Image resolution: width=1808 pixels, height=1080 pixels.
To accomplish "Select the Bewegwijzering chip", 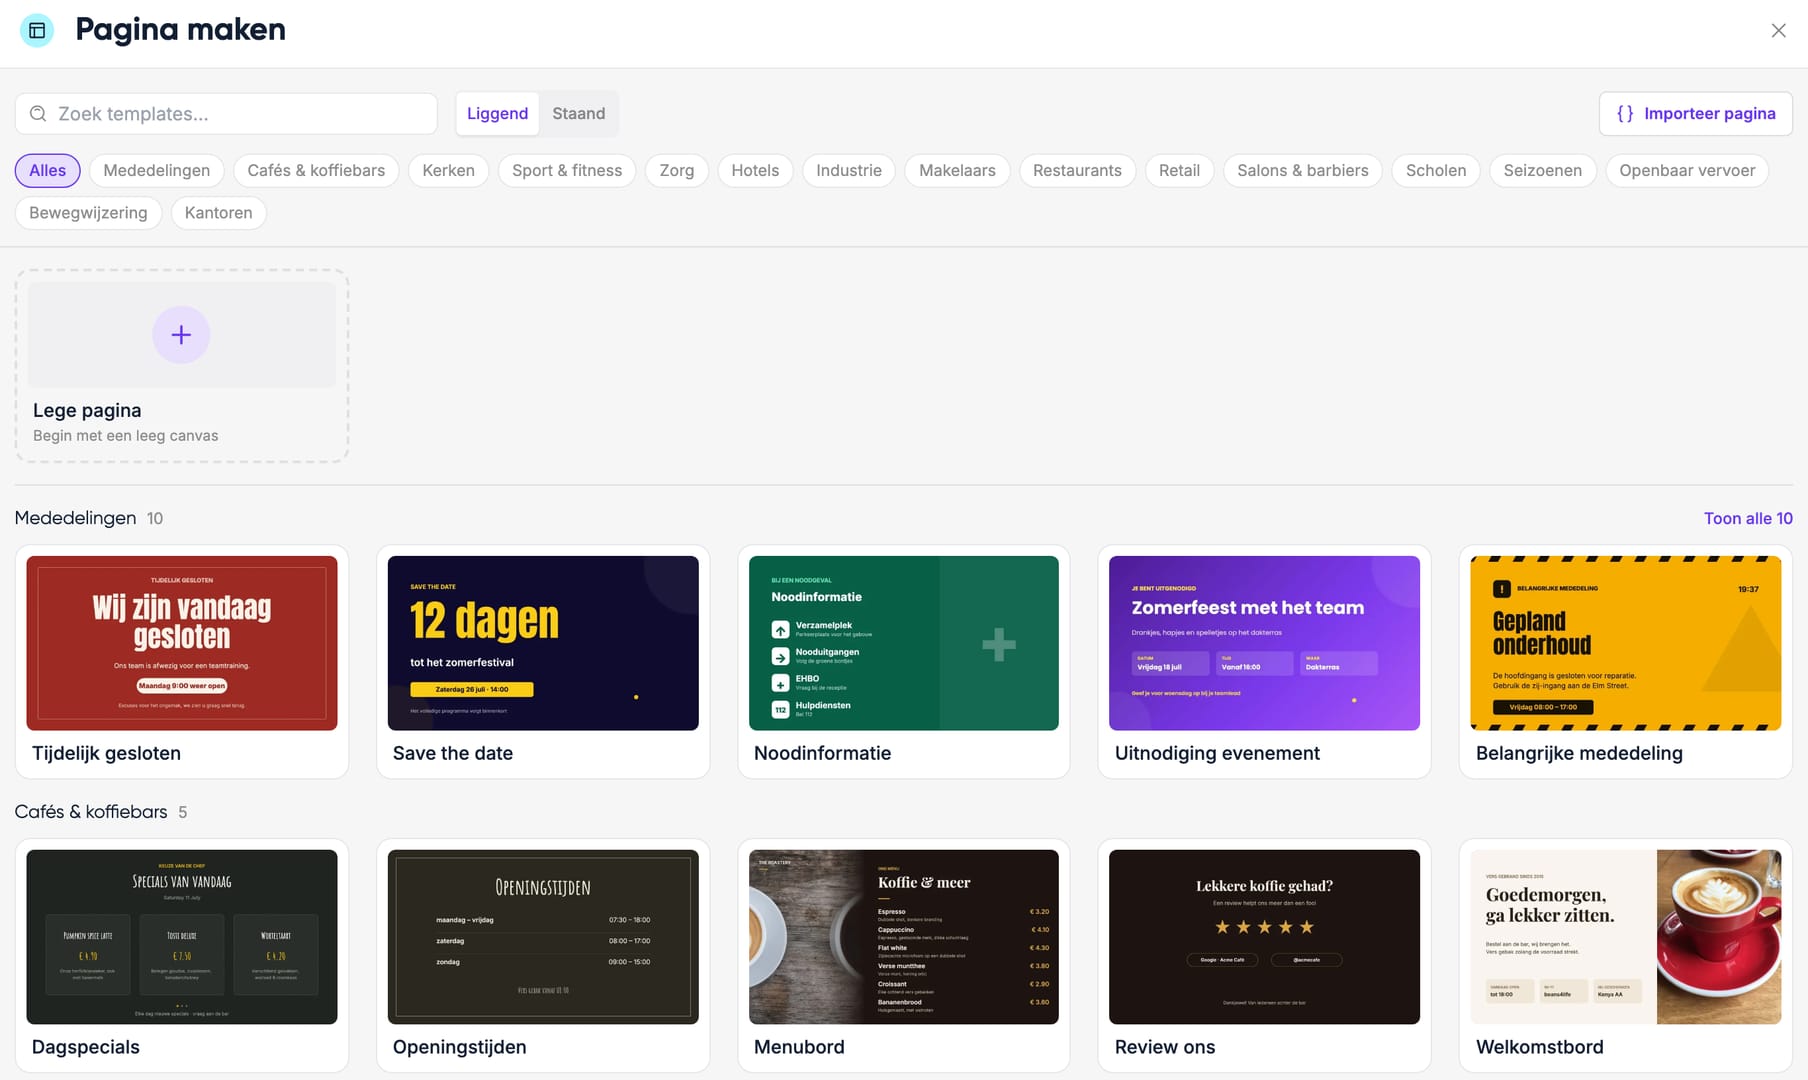I will 88,213.
